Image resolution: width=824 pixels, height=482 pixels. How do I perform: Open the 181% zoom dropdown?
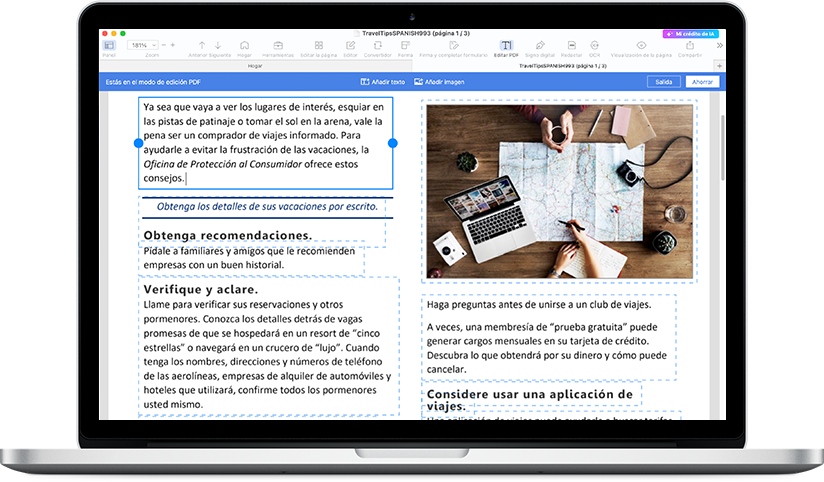(x=142, y=45)
